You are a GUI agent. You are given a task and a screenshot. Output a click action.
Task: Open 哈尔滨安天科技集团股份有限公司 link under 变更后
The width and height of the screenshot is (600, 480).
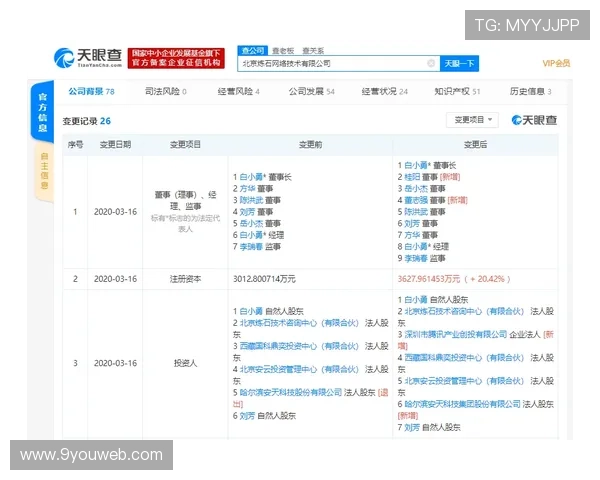coord(462,404)
